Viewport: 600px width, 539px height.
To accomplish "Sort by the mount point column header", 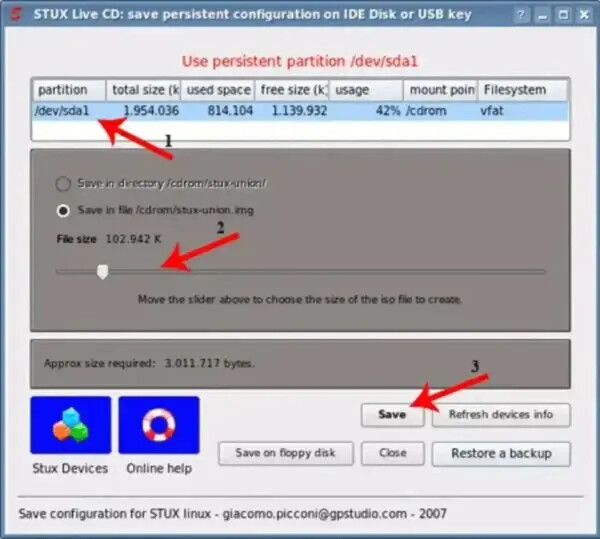I will pos(440,90).
